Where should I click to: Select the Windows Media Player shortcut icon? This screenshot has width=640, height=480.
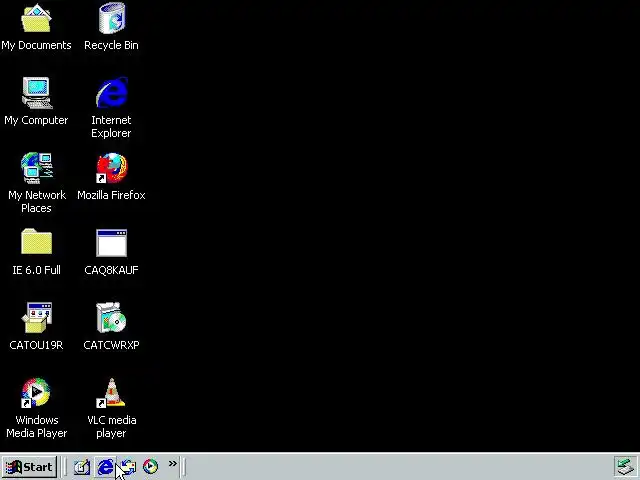click(36, 393)
